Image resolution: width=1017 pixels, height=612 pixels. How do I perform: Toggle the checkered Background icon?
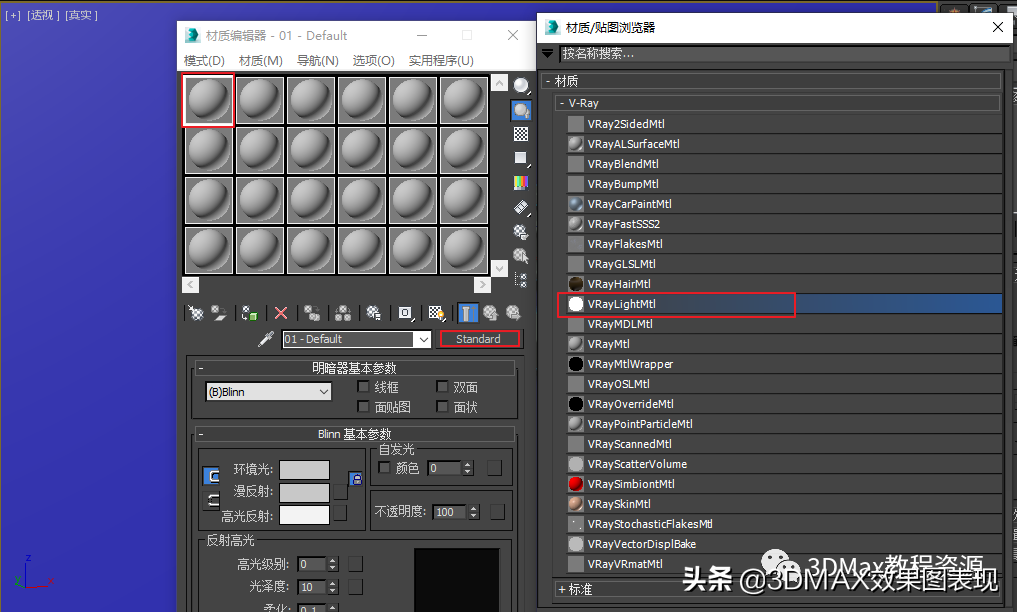click(x=521, y=134)
